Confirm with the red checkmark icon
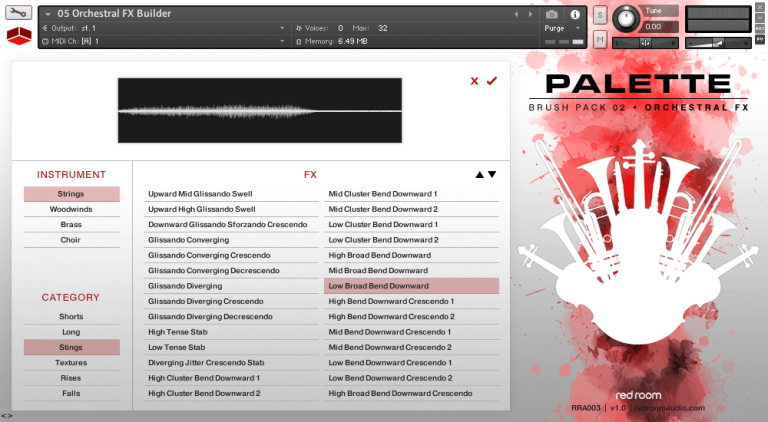Image resolution: width=768 pixels, height=422 pixels. (x=492, y=81)
